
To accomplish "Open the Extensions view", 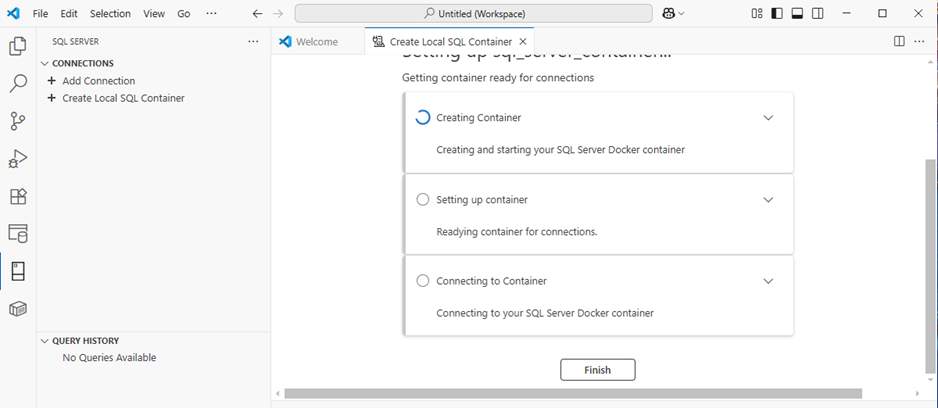I will pos(18,196).
